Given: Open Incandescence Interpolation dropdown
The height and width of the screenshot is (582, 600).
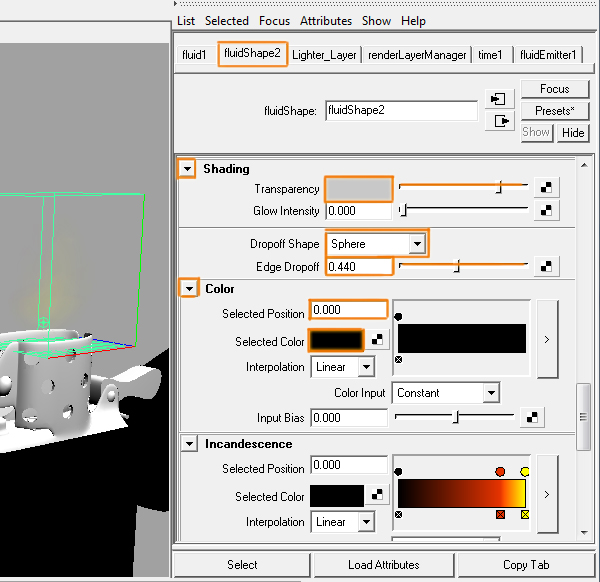Looking at the screenshot, I should pos(366,522).
